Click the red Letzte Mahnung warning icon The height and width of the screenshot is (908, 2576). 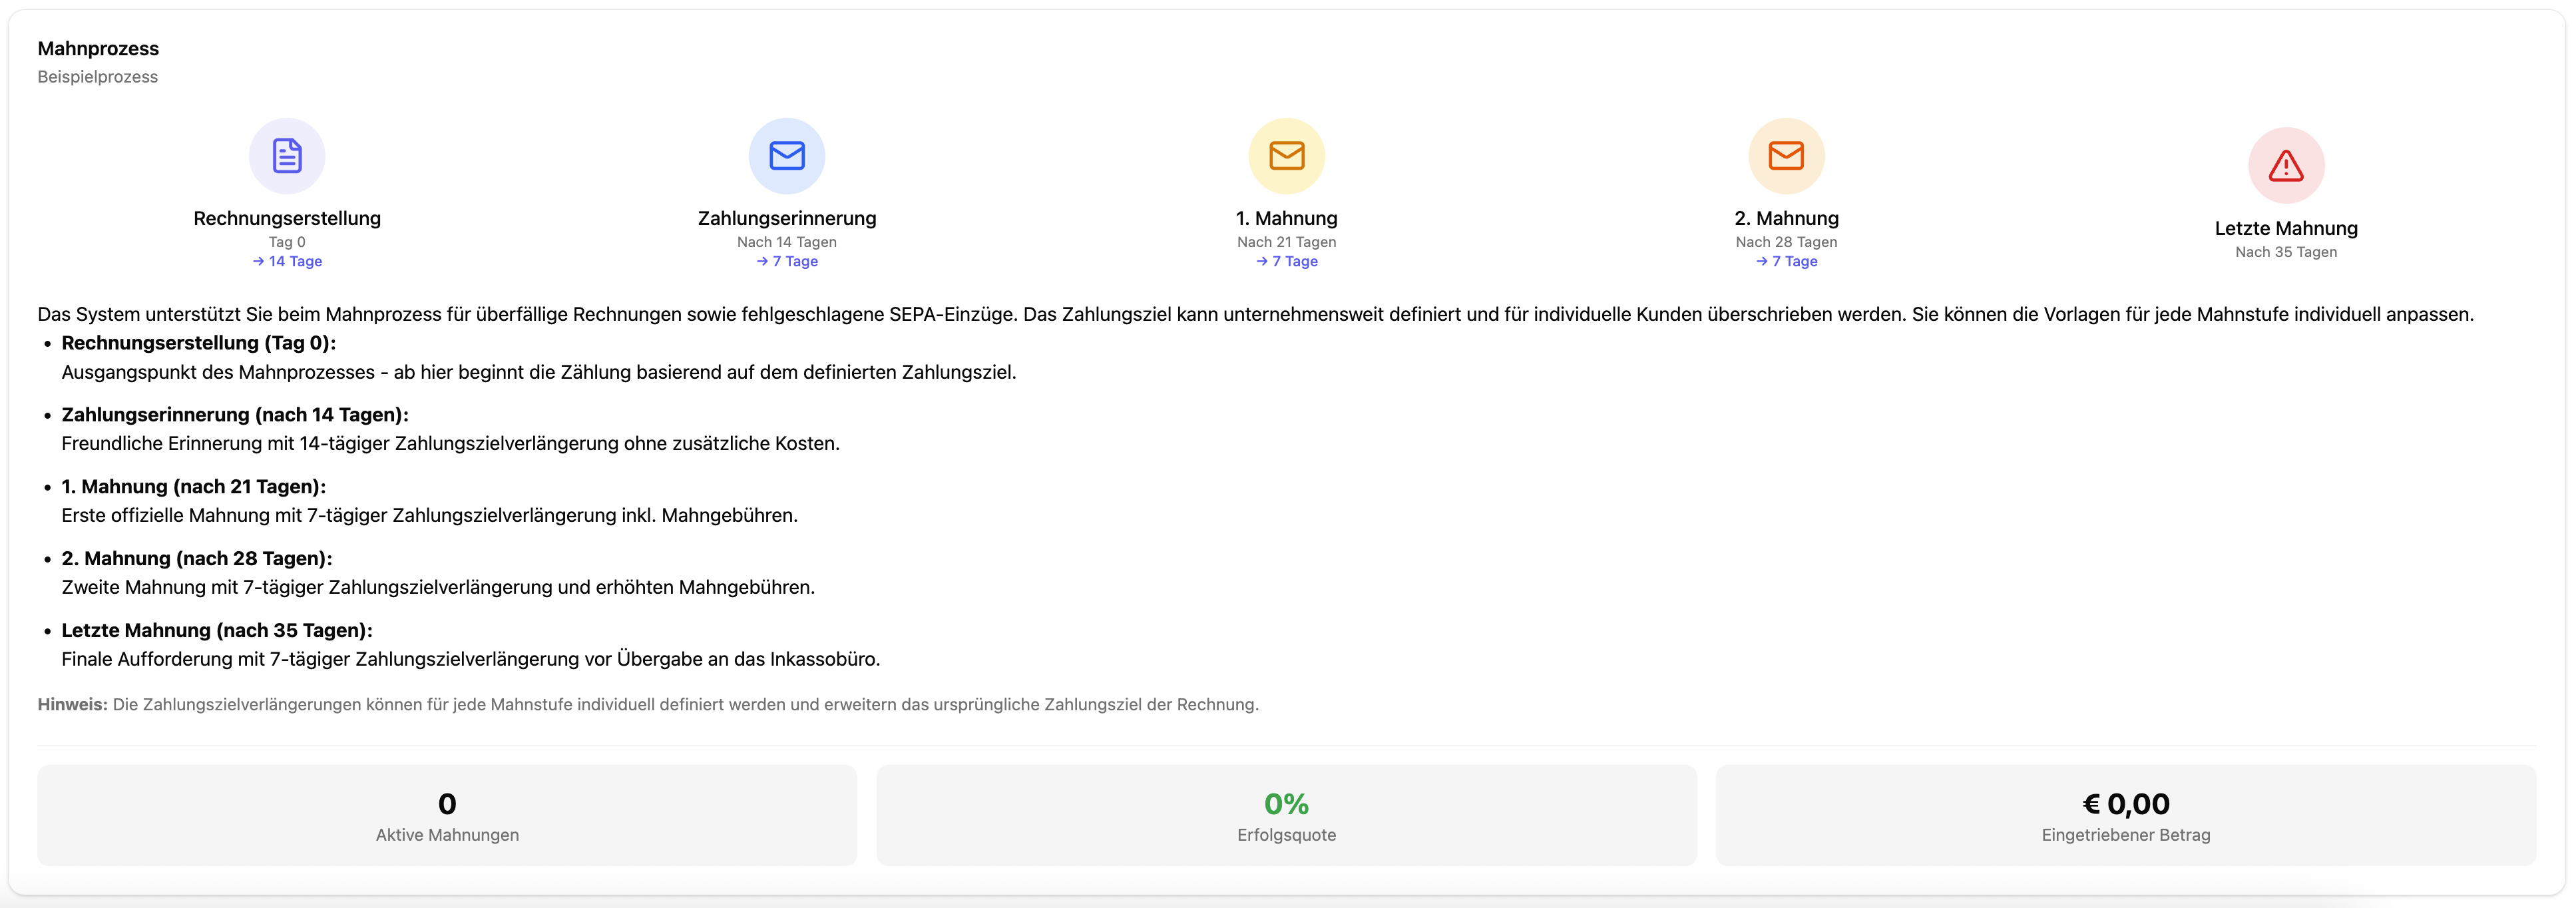click(2285, 166)
